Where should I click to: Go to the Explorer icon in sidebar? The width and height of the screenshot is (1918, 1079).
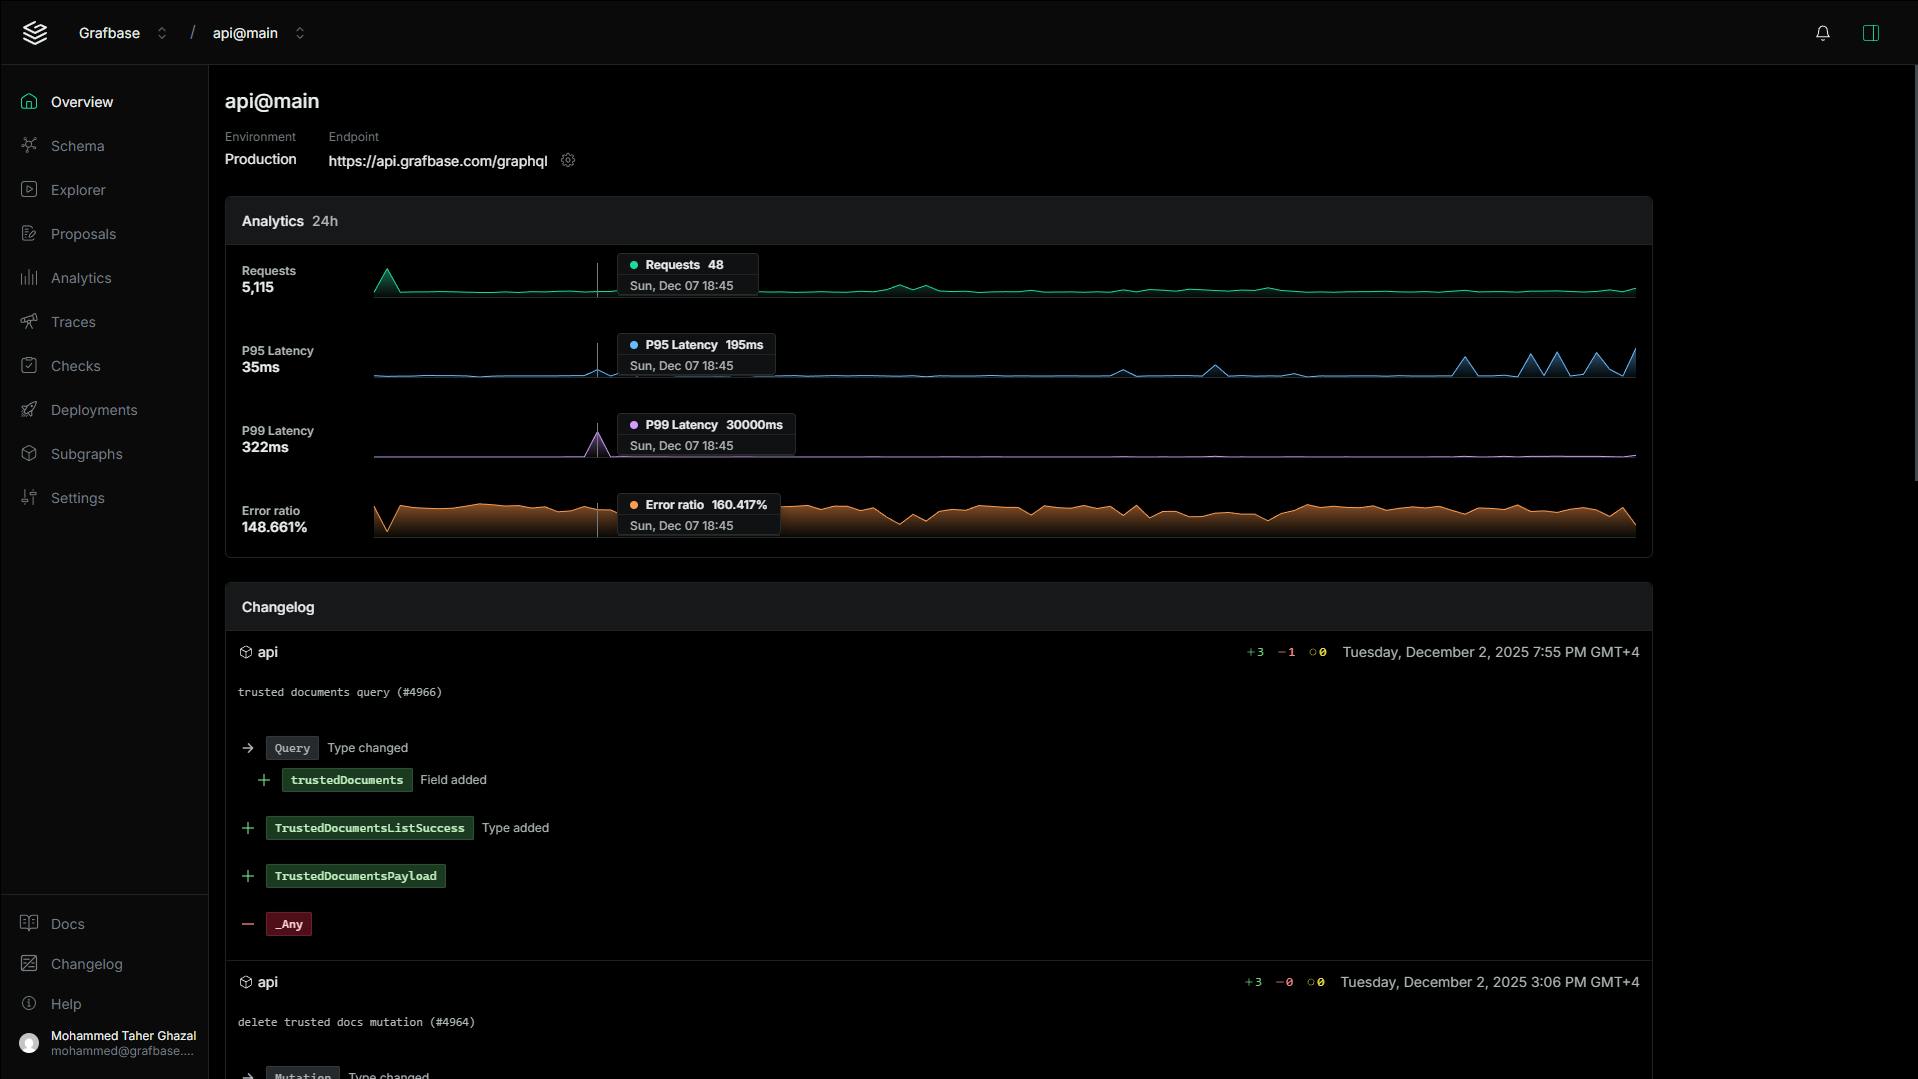tap(29, 190)
